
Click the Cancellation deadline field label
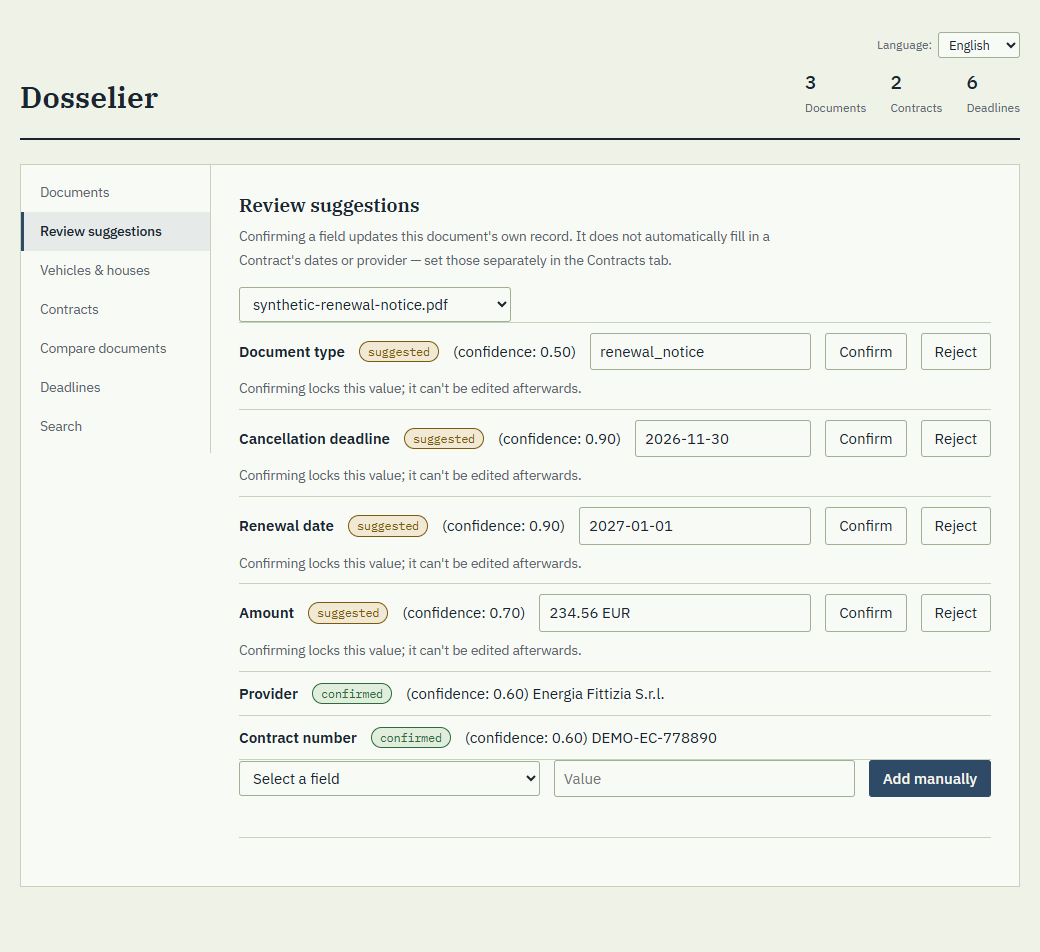tap(314, 439)
